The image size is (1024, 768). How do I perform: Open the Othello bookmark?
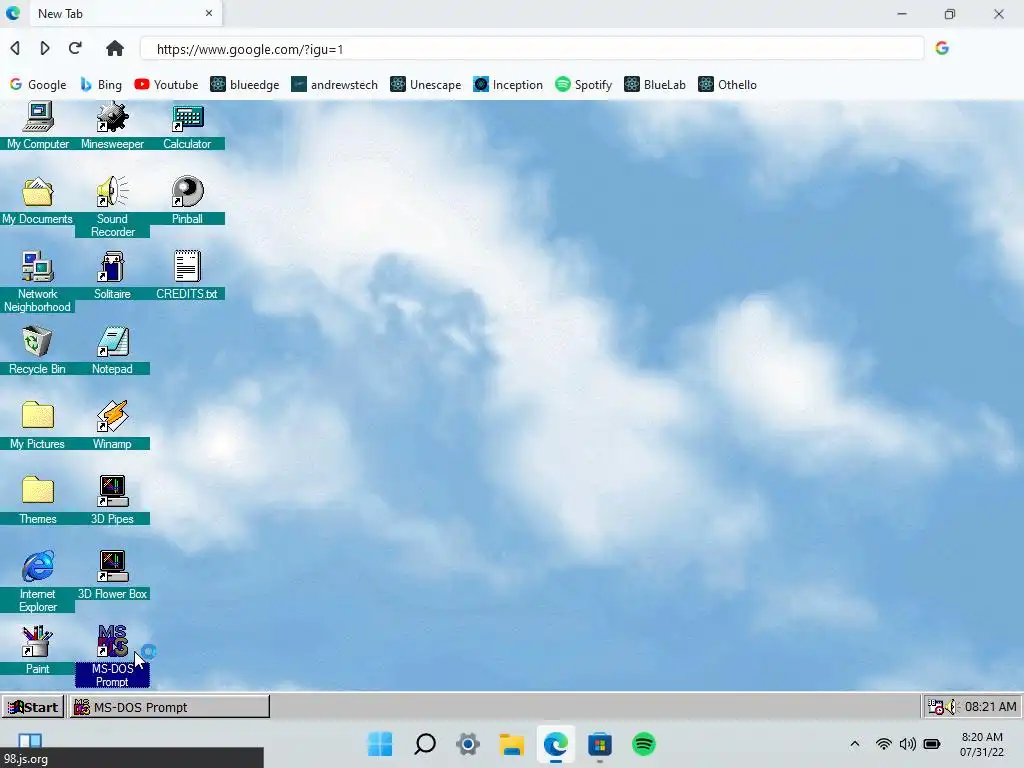coord(728,85)
